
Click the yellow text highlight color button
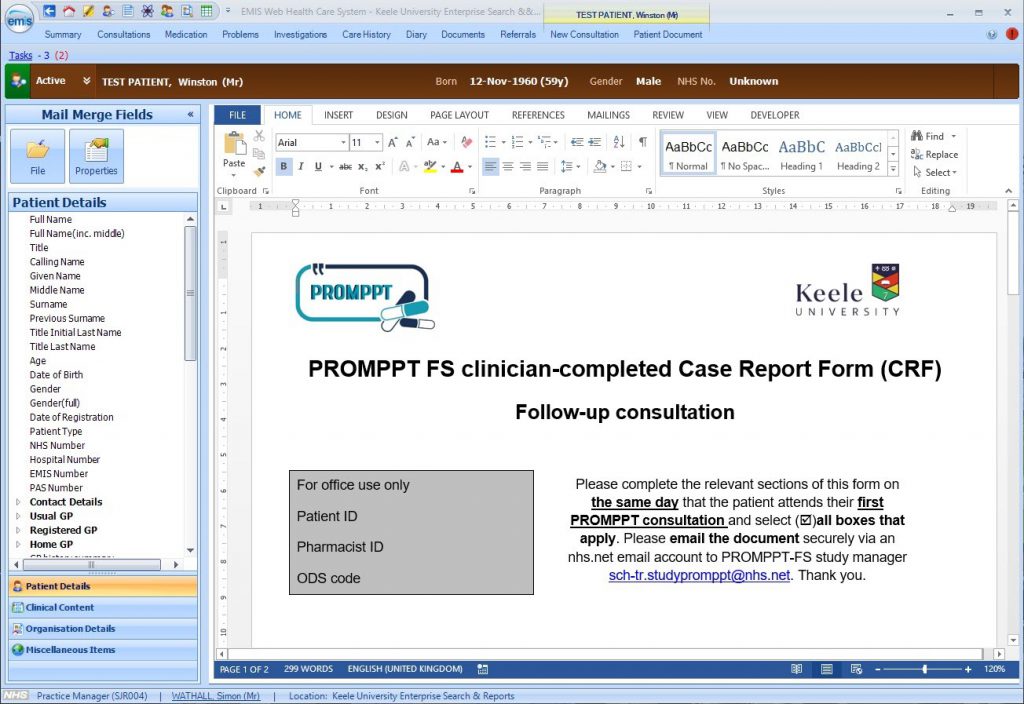pyautogui.click(x=430, y=167)
